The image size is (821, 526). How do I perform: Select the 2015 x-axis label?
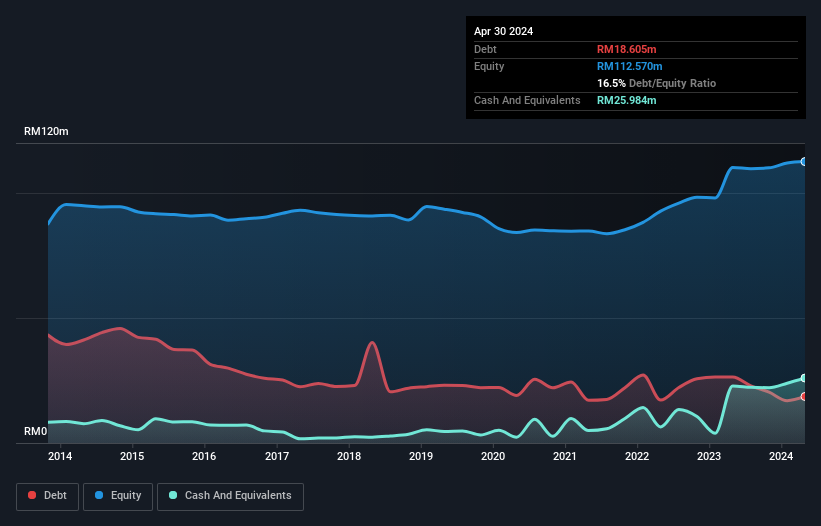(x=132, y=456)
